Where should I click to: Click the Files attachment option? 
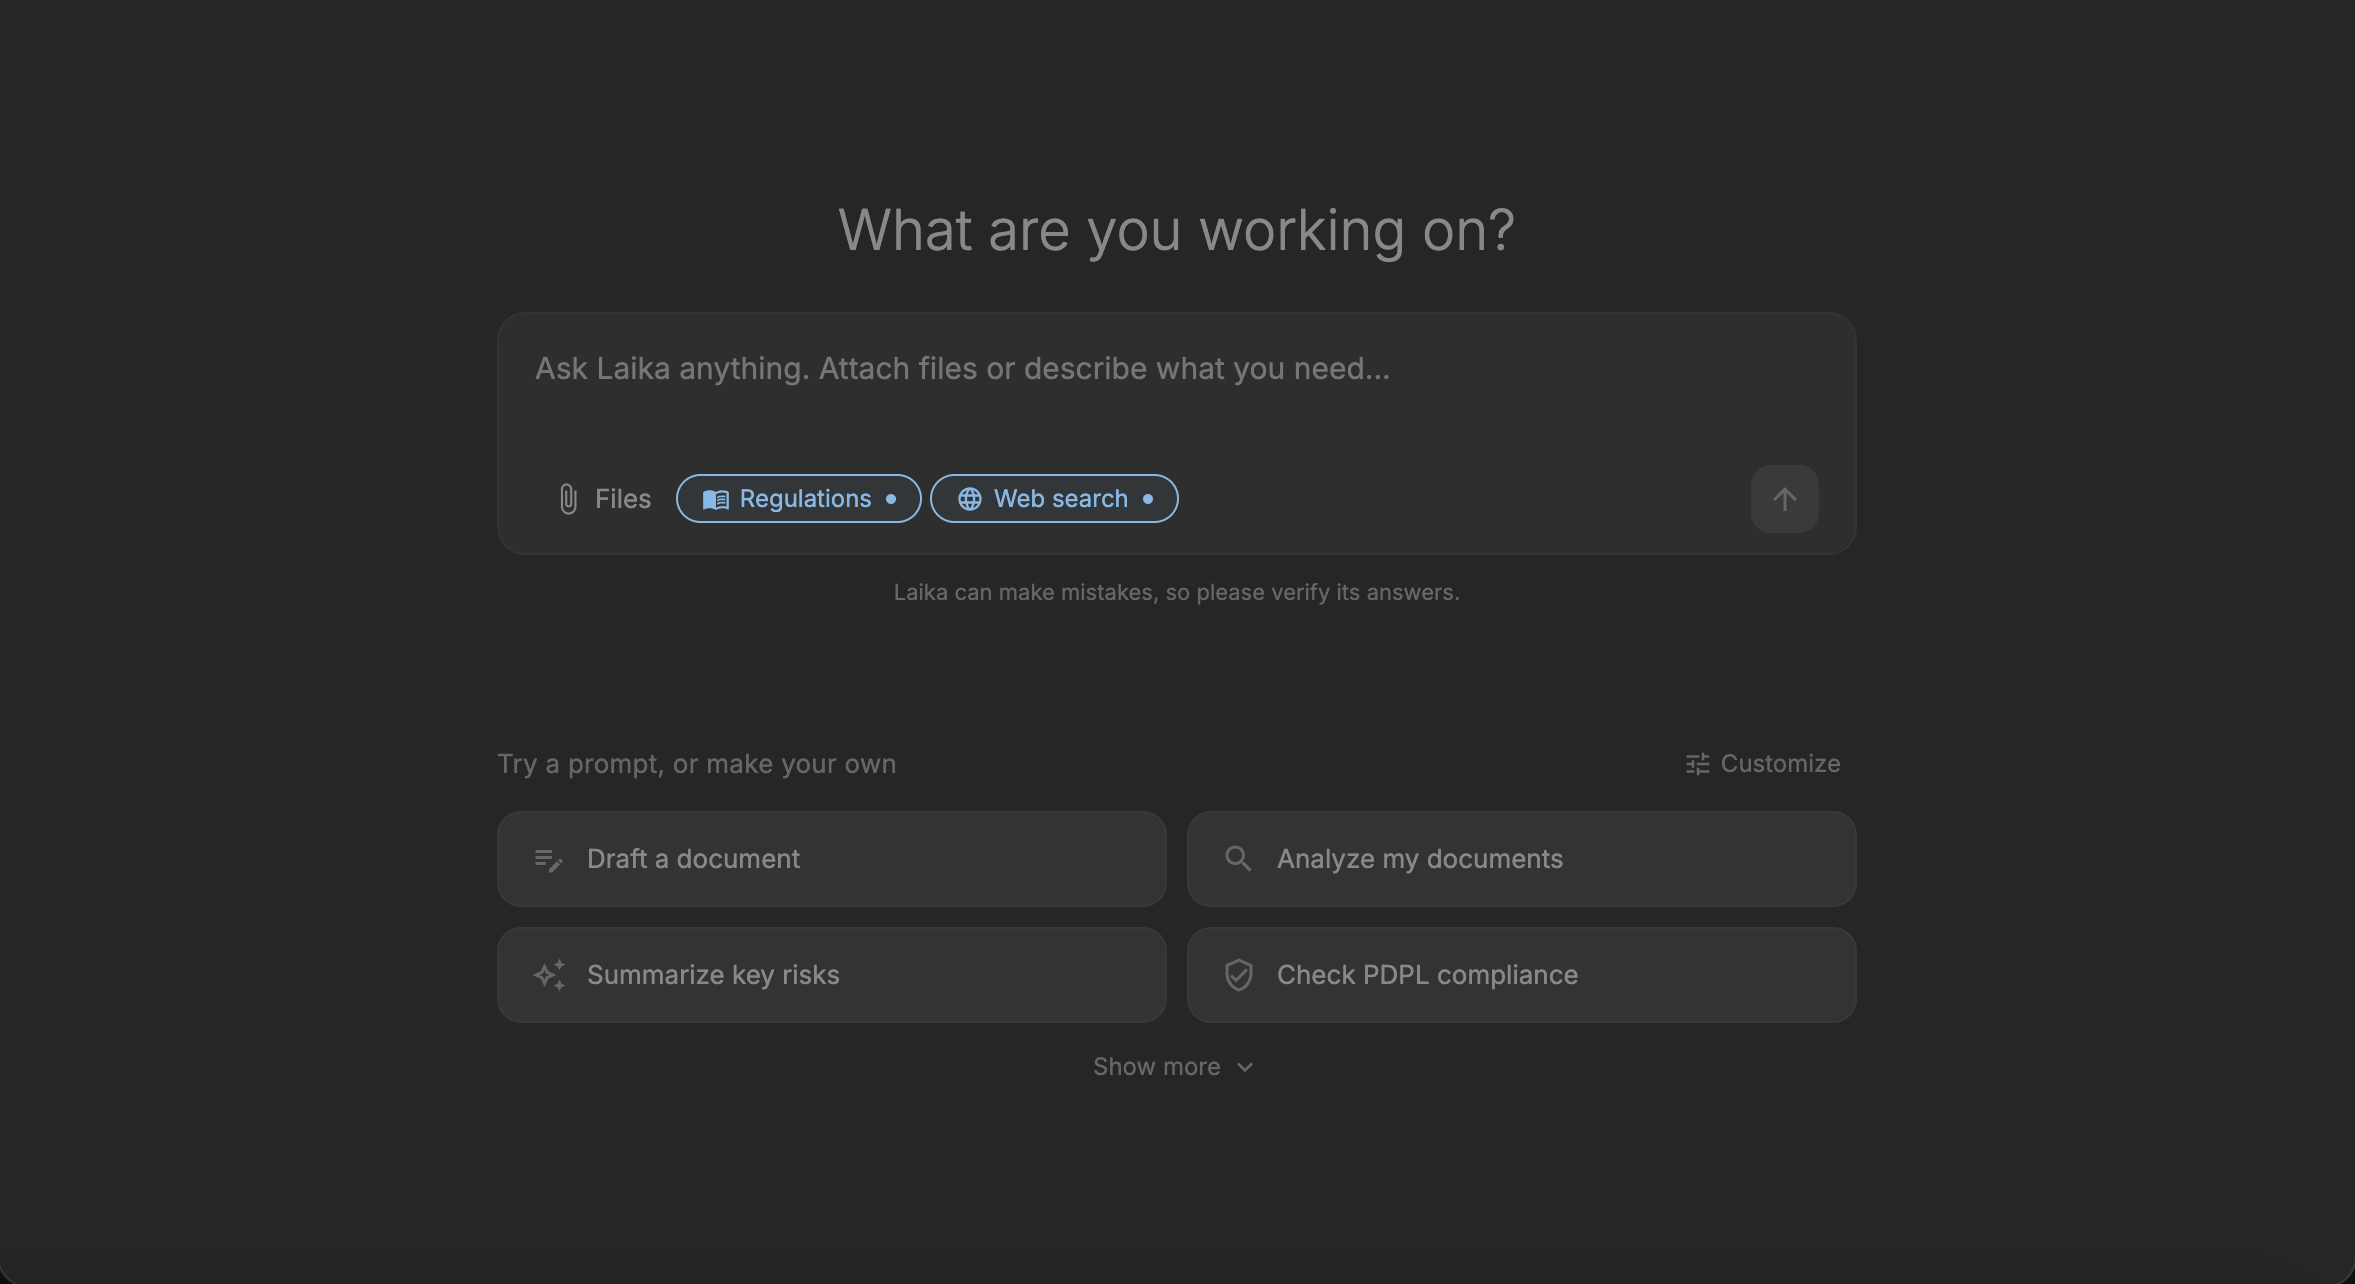[604, 498]
